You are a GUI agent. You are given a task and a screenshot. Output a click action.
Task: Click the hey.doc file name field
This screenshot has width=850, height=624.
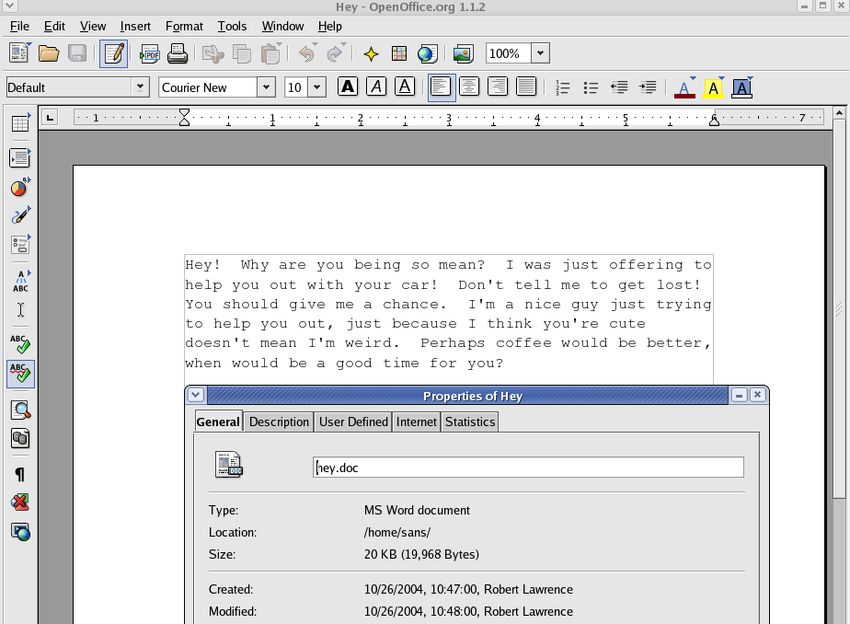pos(528,468)
